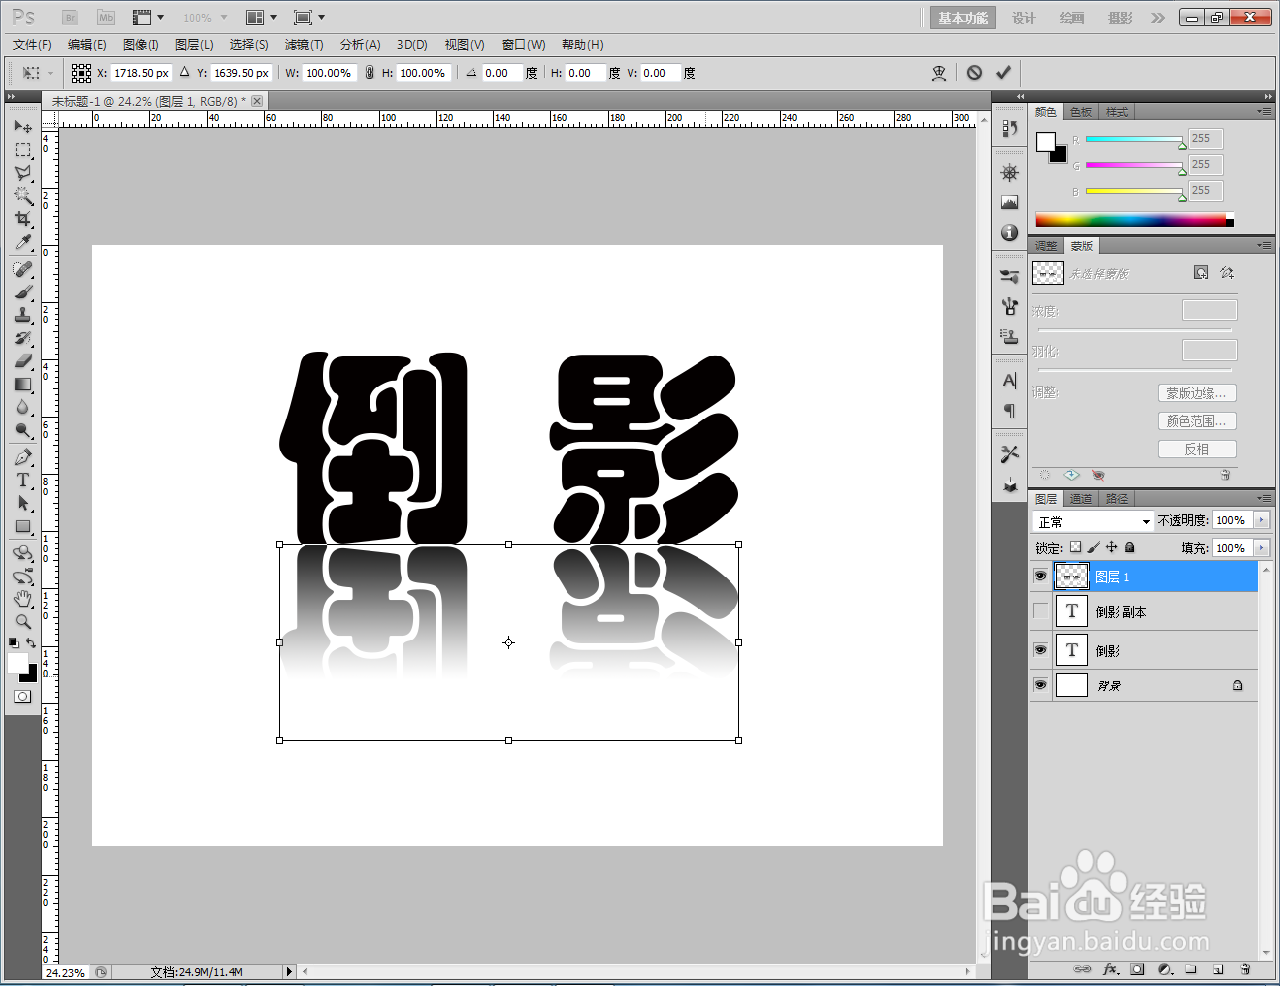
Task: Switch to the 通道 tab
Action: pos(1080,498)
